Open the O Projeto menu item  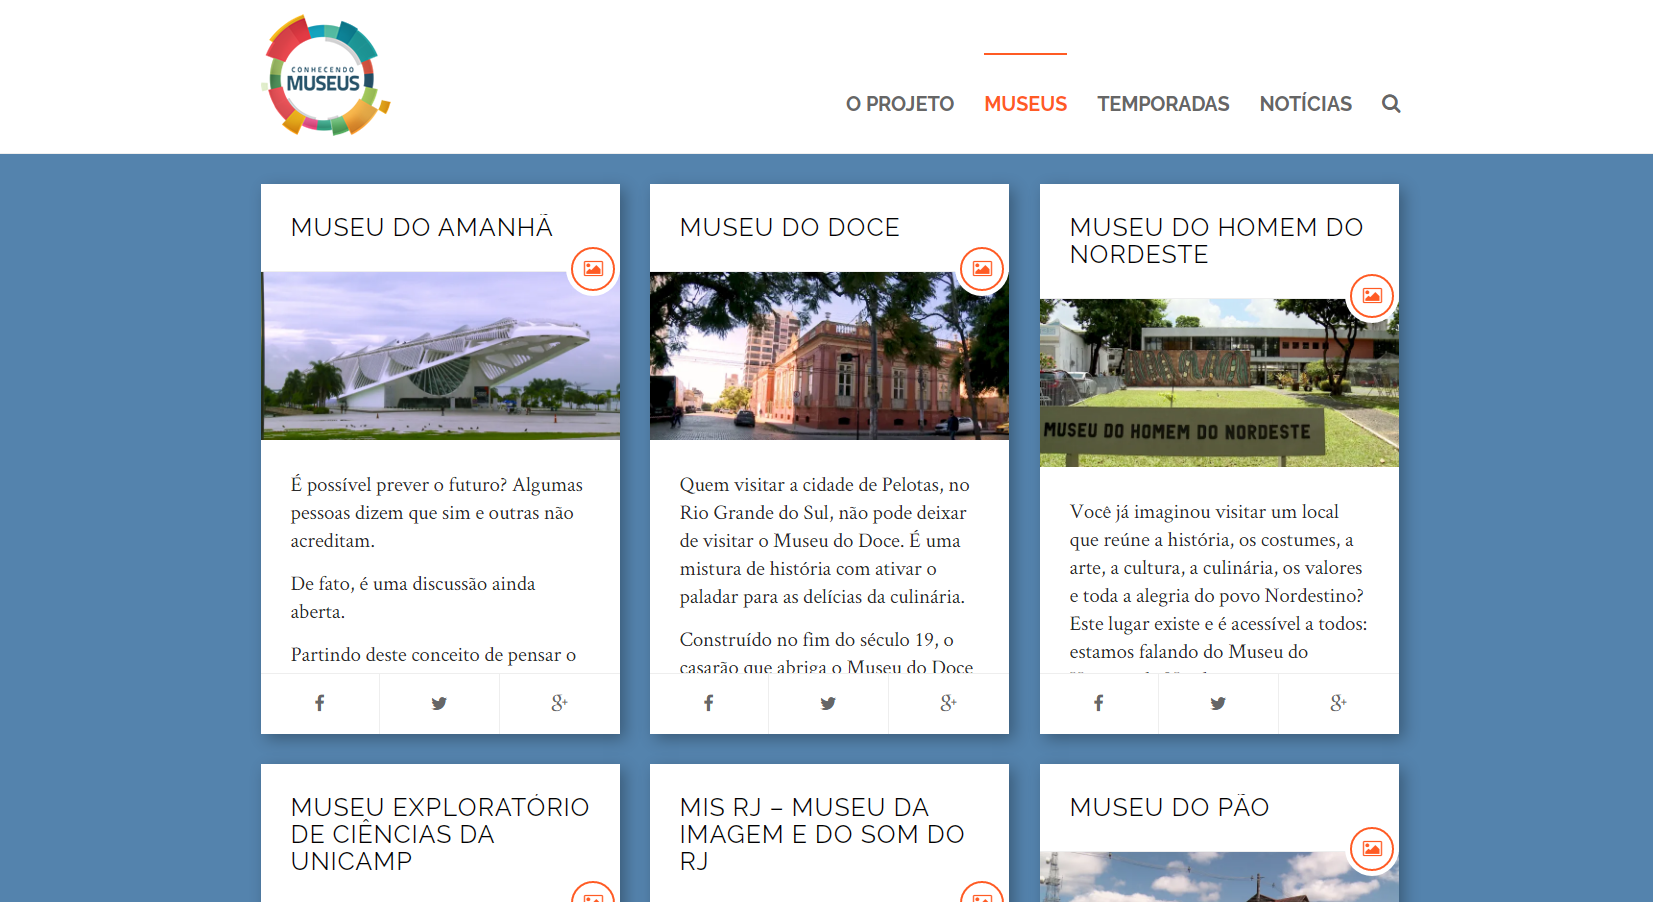click(899, 104)
